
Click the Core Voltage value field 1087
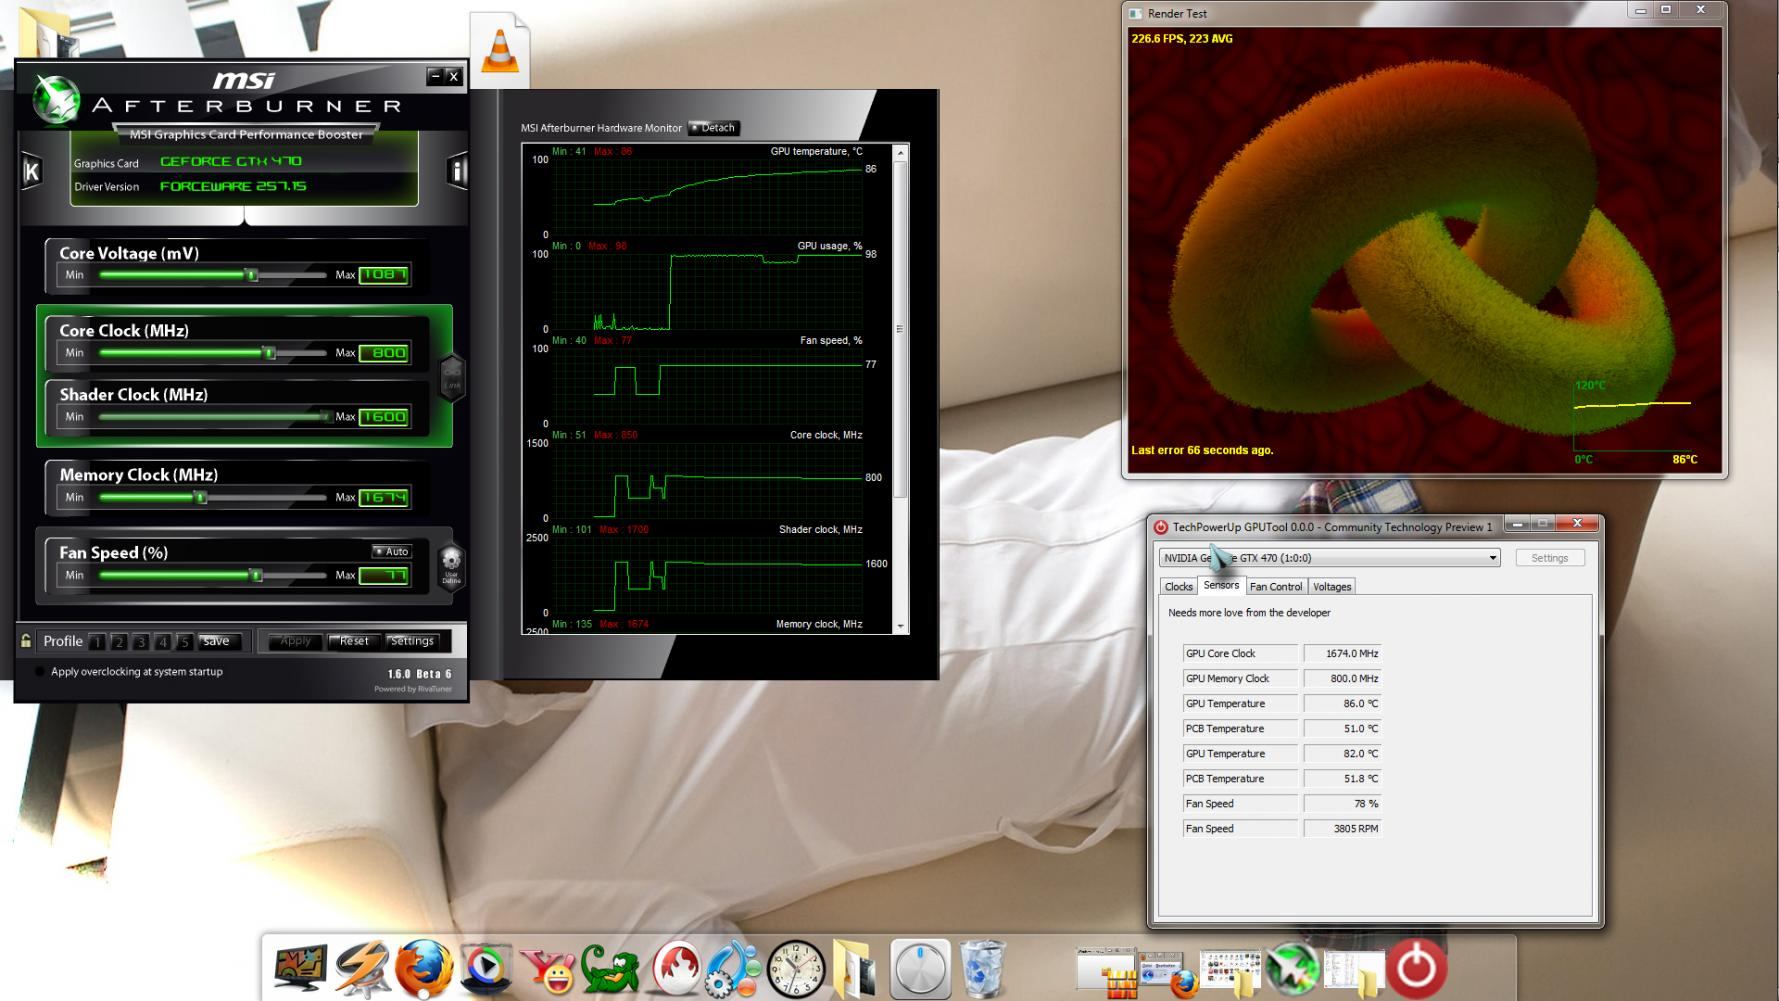[384, 275]
